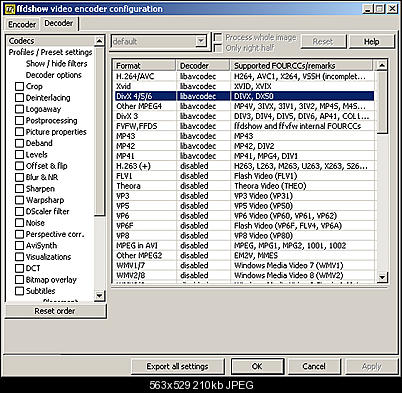Viewport: 402px width, 393px height.
Task: Close the ffdshow configuration window
Action: 392,9
